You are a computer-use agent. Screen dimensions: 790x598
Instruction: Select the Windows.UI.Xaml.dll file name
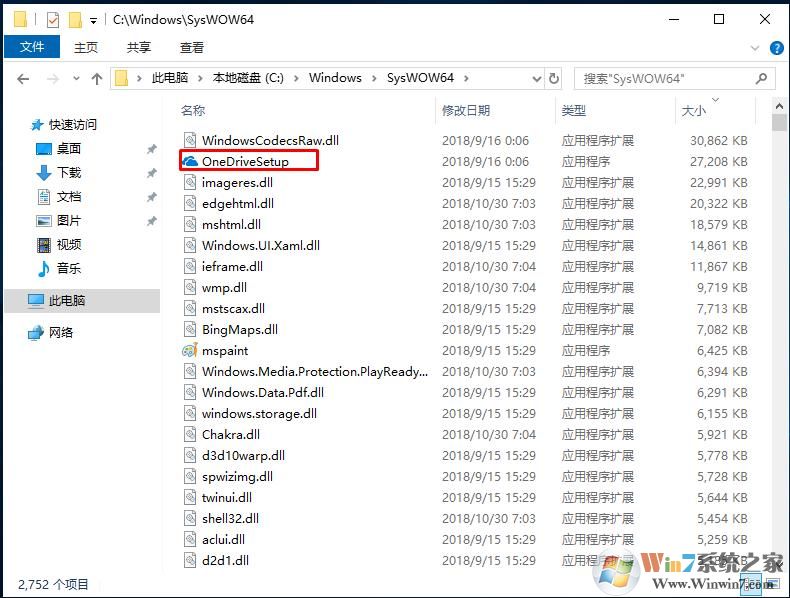261,245
